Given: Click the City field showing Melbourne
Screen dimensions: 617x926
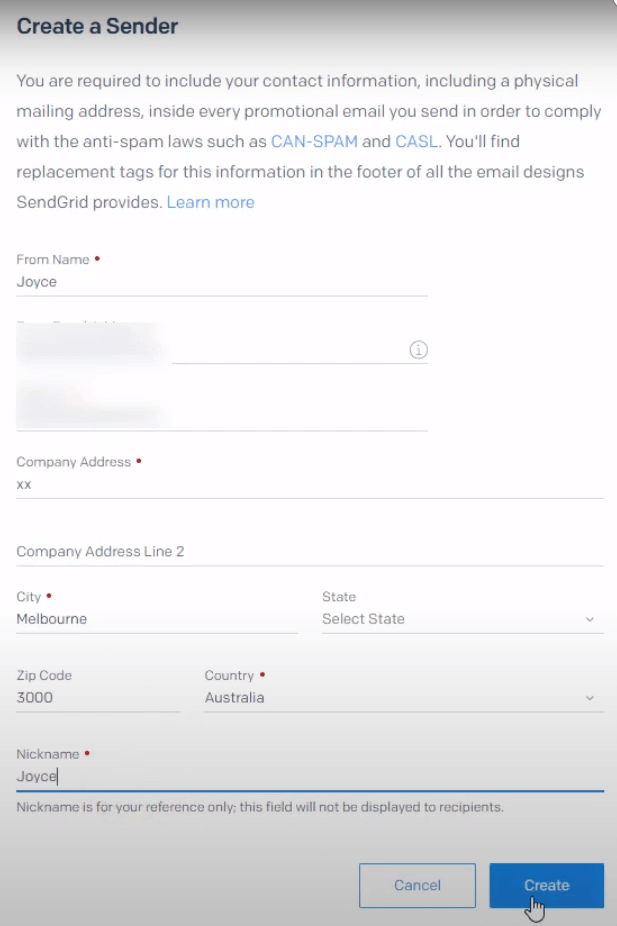Looking at the screenshot, I should click(157, 619).
